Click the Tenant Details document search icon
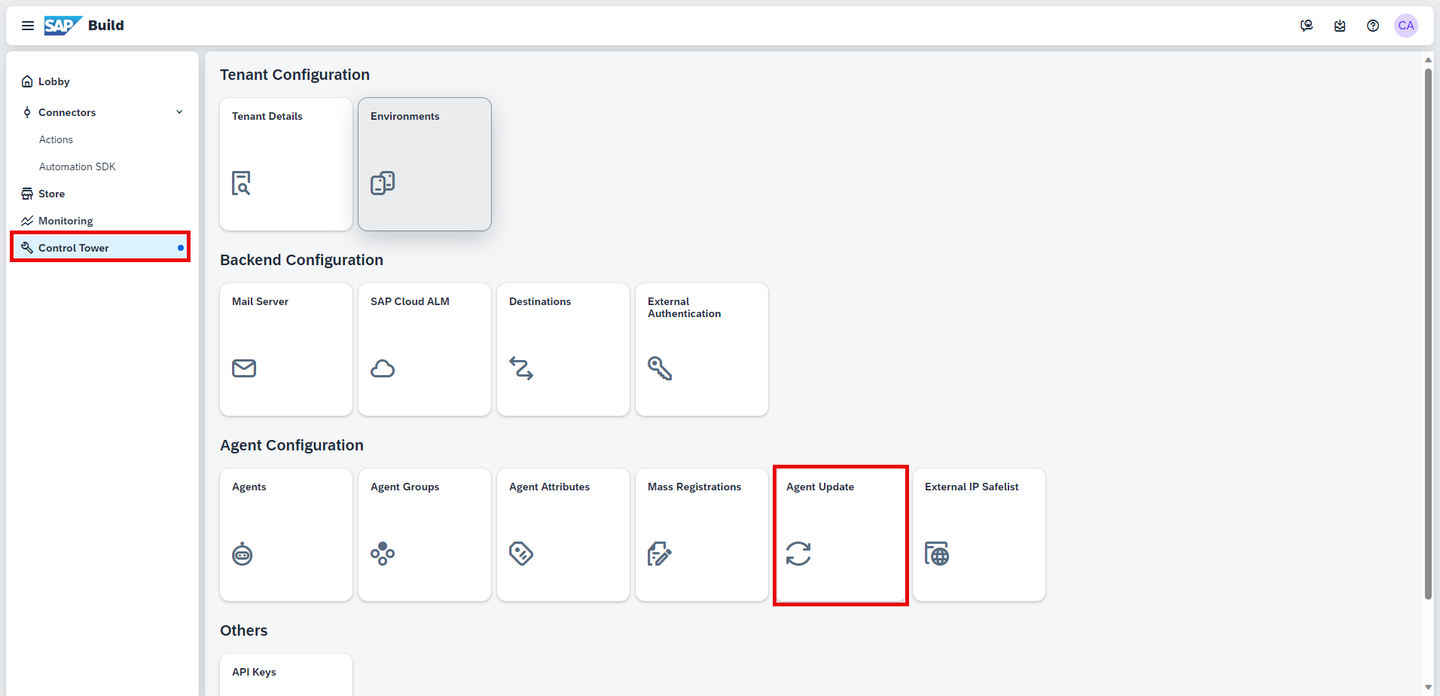Viewport: 1440px width, 696px height. (x=241, y=183)
